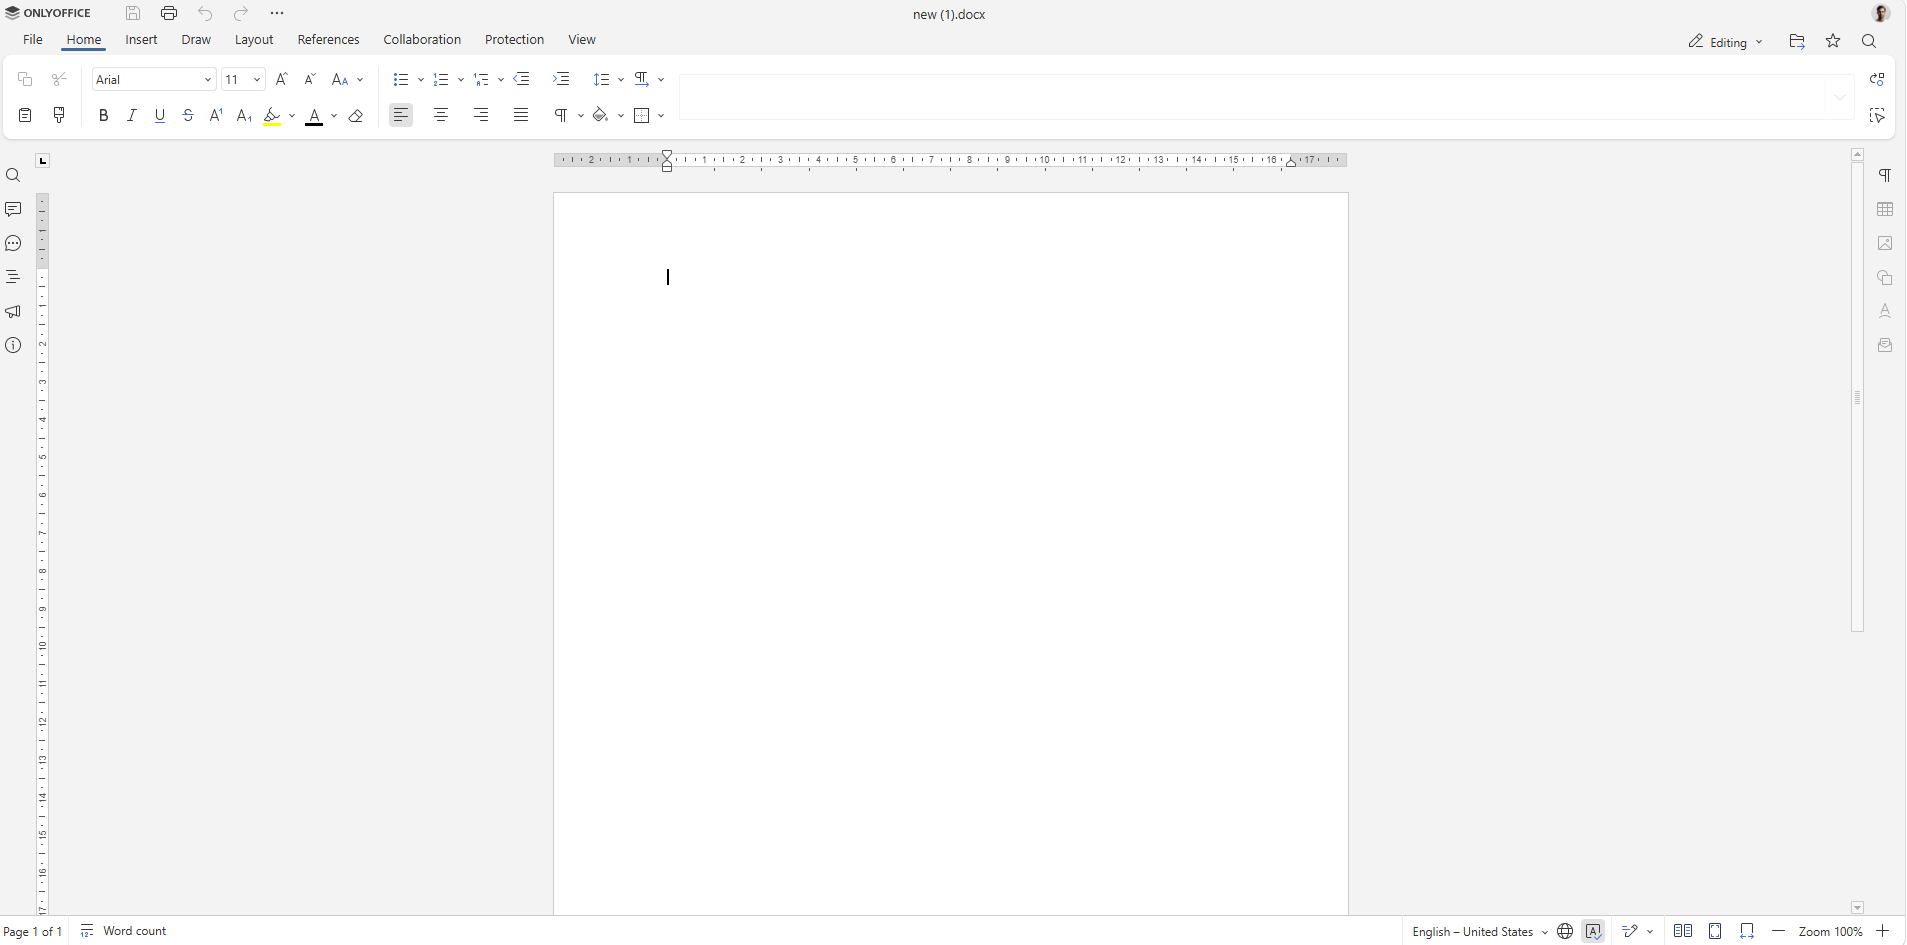Click the Strikethrough formatting icon
Image resolution: width=1907 pixels, height=945 pixels.
tap(188, 116)
